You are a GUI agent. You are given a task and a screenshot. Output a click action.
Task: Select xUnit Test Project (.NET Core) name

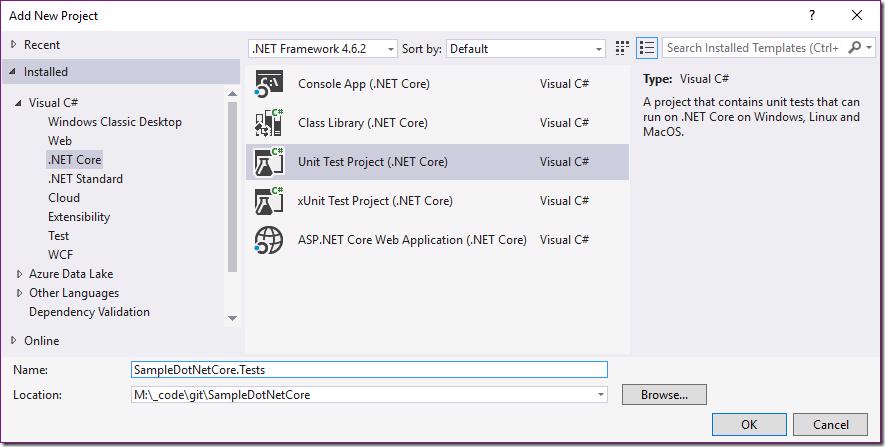point(375,201)
